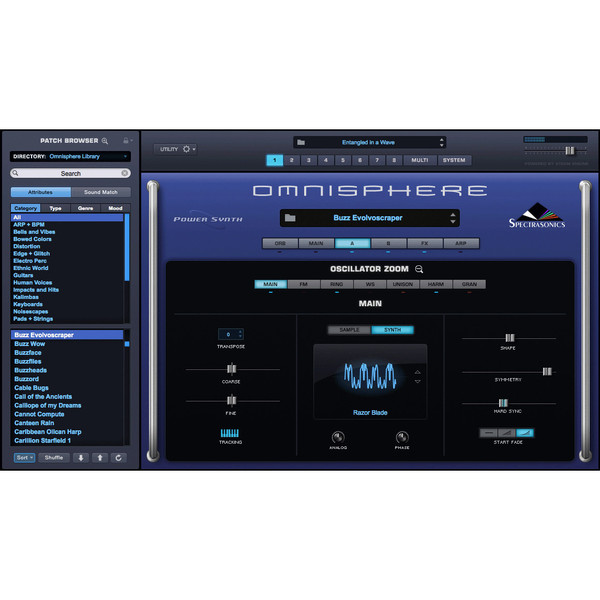Open the FM oscillator tab

303,284
